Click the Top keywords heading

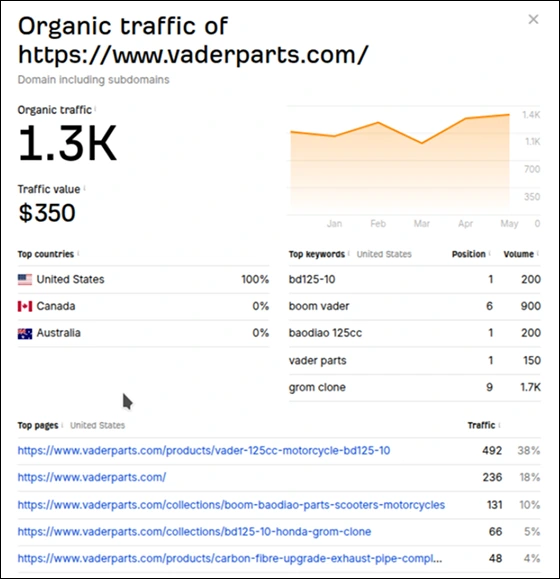click(317, 254)
